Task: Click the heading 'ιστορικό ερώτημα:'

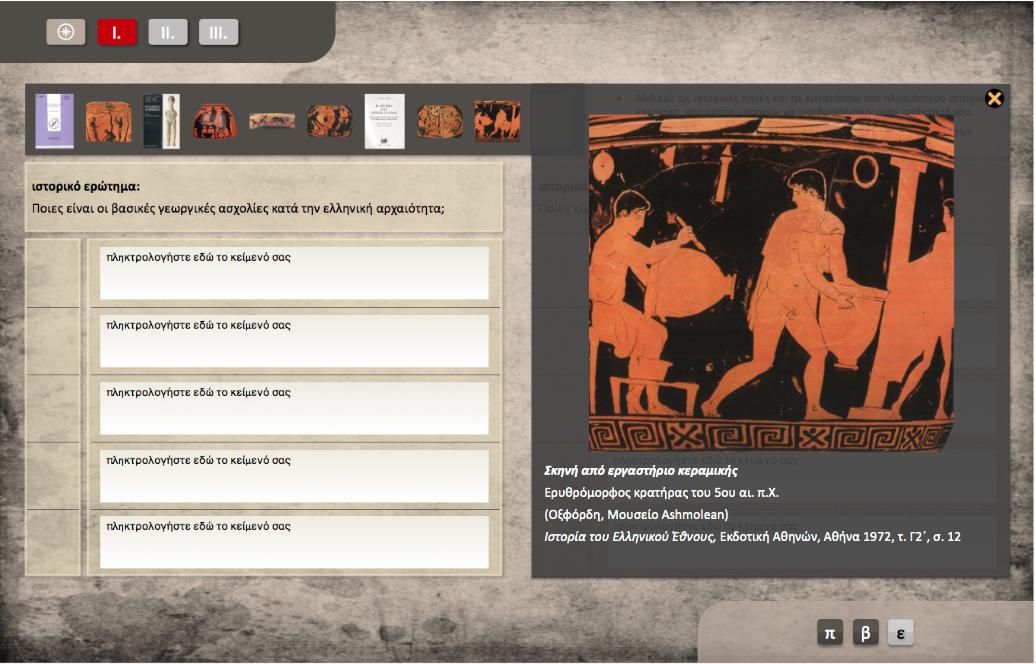Action: pyautogui.click(x=86, y=187)
